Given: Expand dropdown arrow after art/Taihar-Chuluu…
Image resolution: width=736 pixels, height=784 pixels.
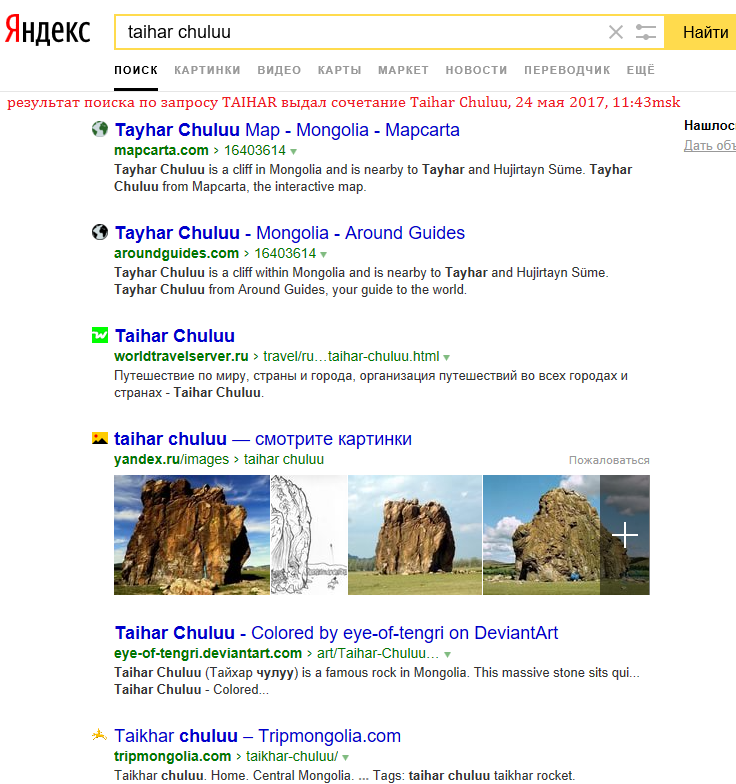Looking at the screenshot, I should coord(448,654).
